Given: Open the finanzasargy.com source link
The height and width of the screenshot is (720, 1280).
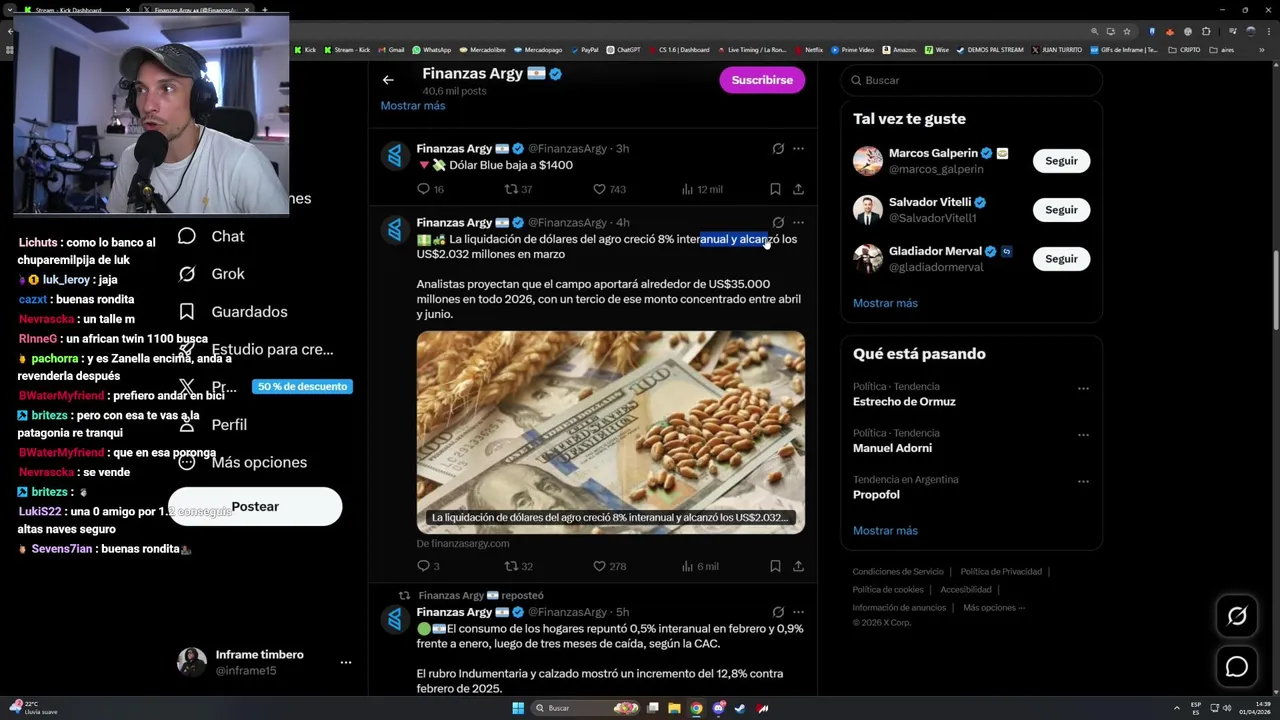Looking at the screenshot, I should click(x=463, y=543).
